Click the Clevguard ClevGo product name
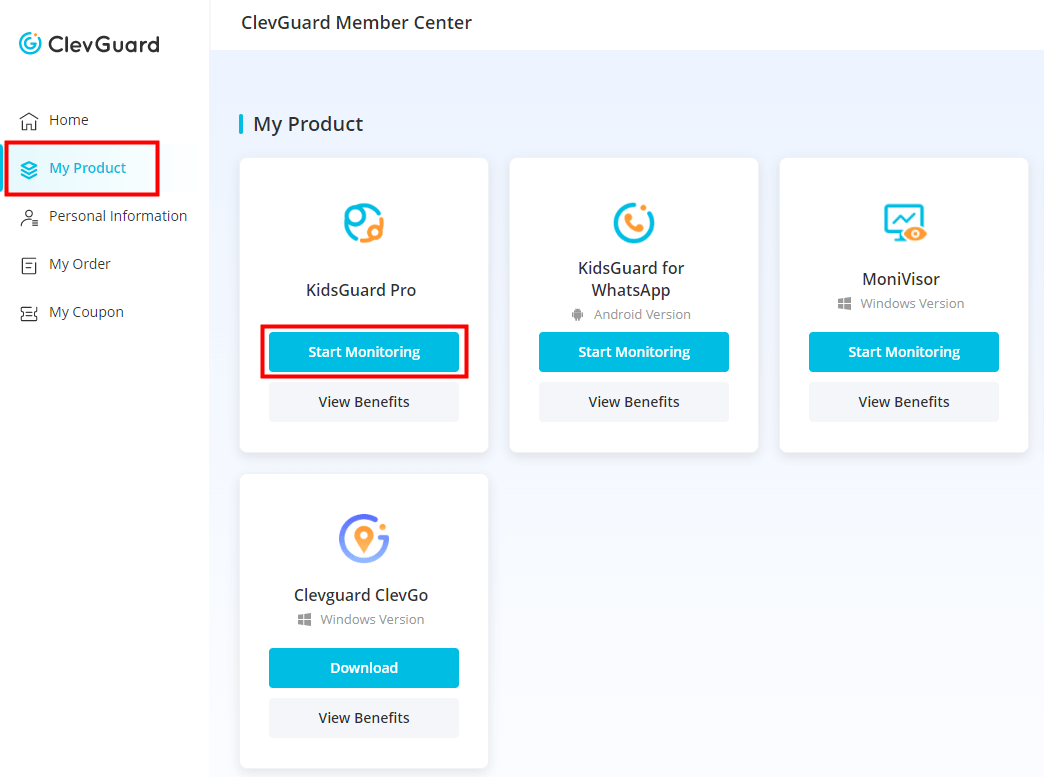This screenshot has height=777, width=1044. (x=361, y=595)
